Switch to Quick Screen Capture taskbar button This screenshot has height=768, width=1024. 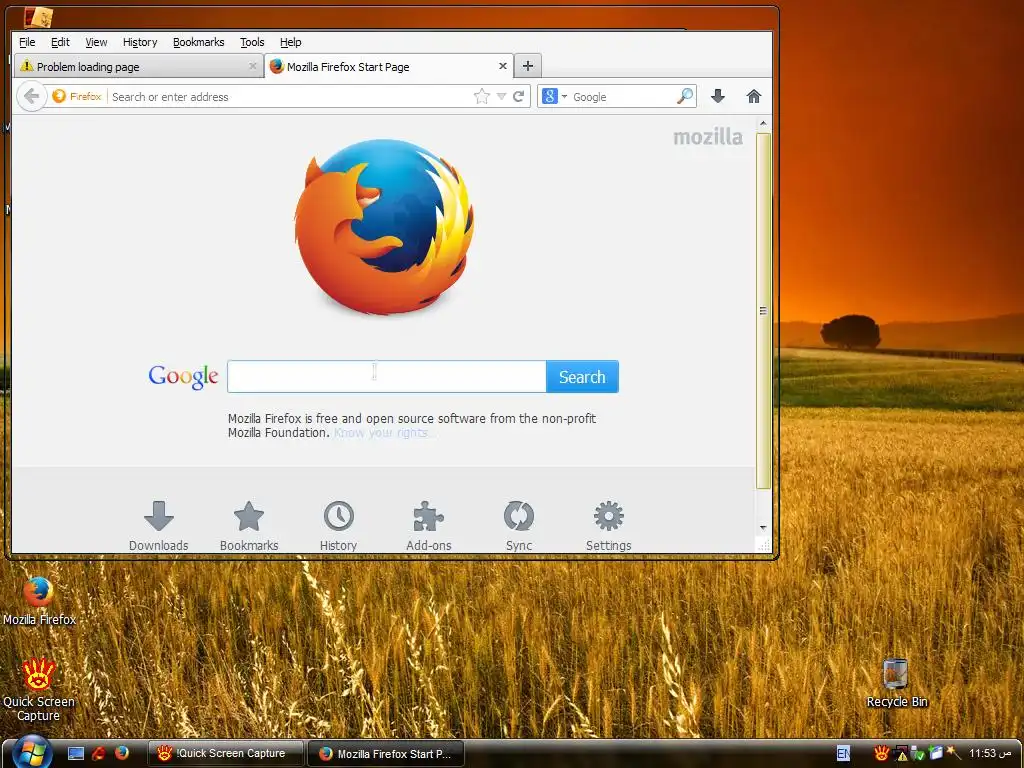click(x=226, y=753)
